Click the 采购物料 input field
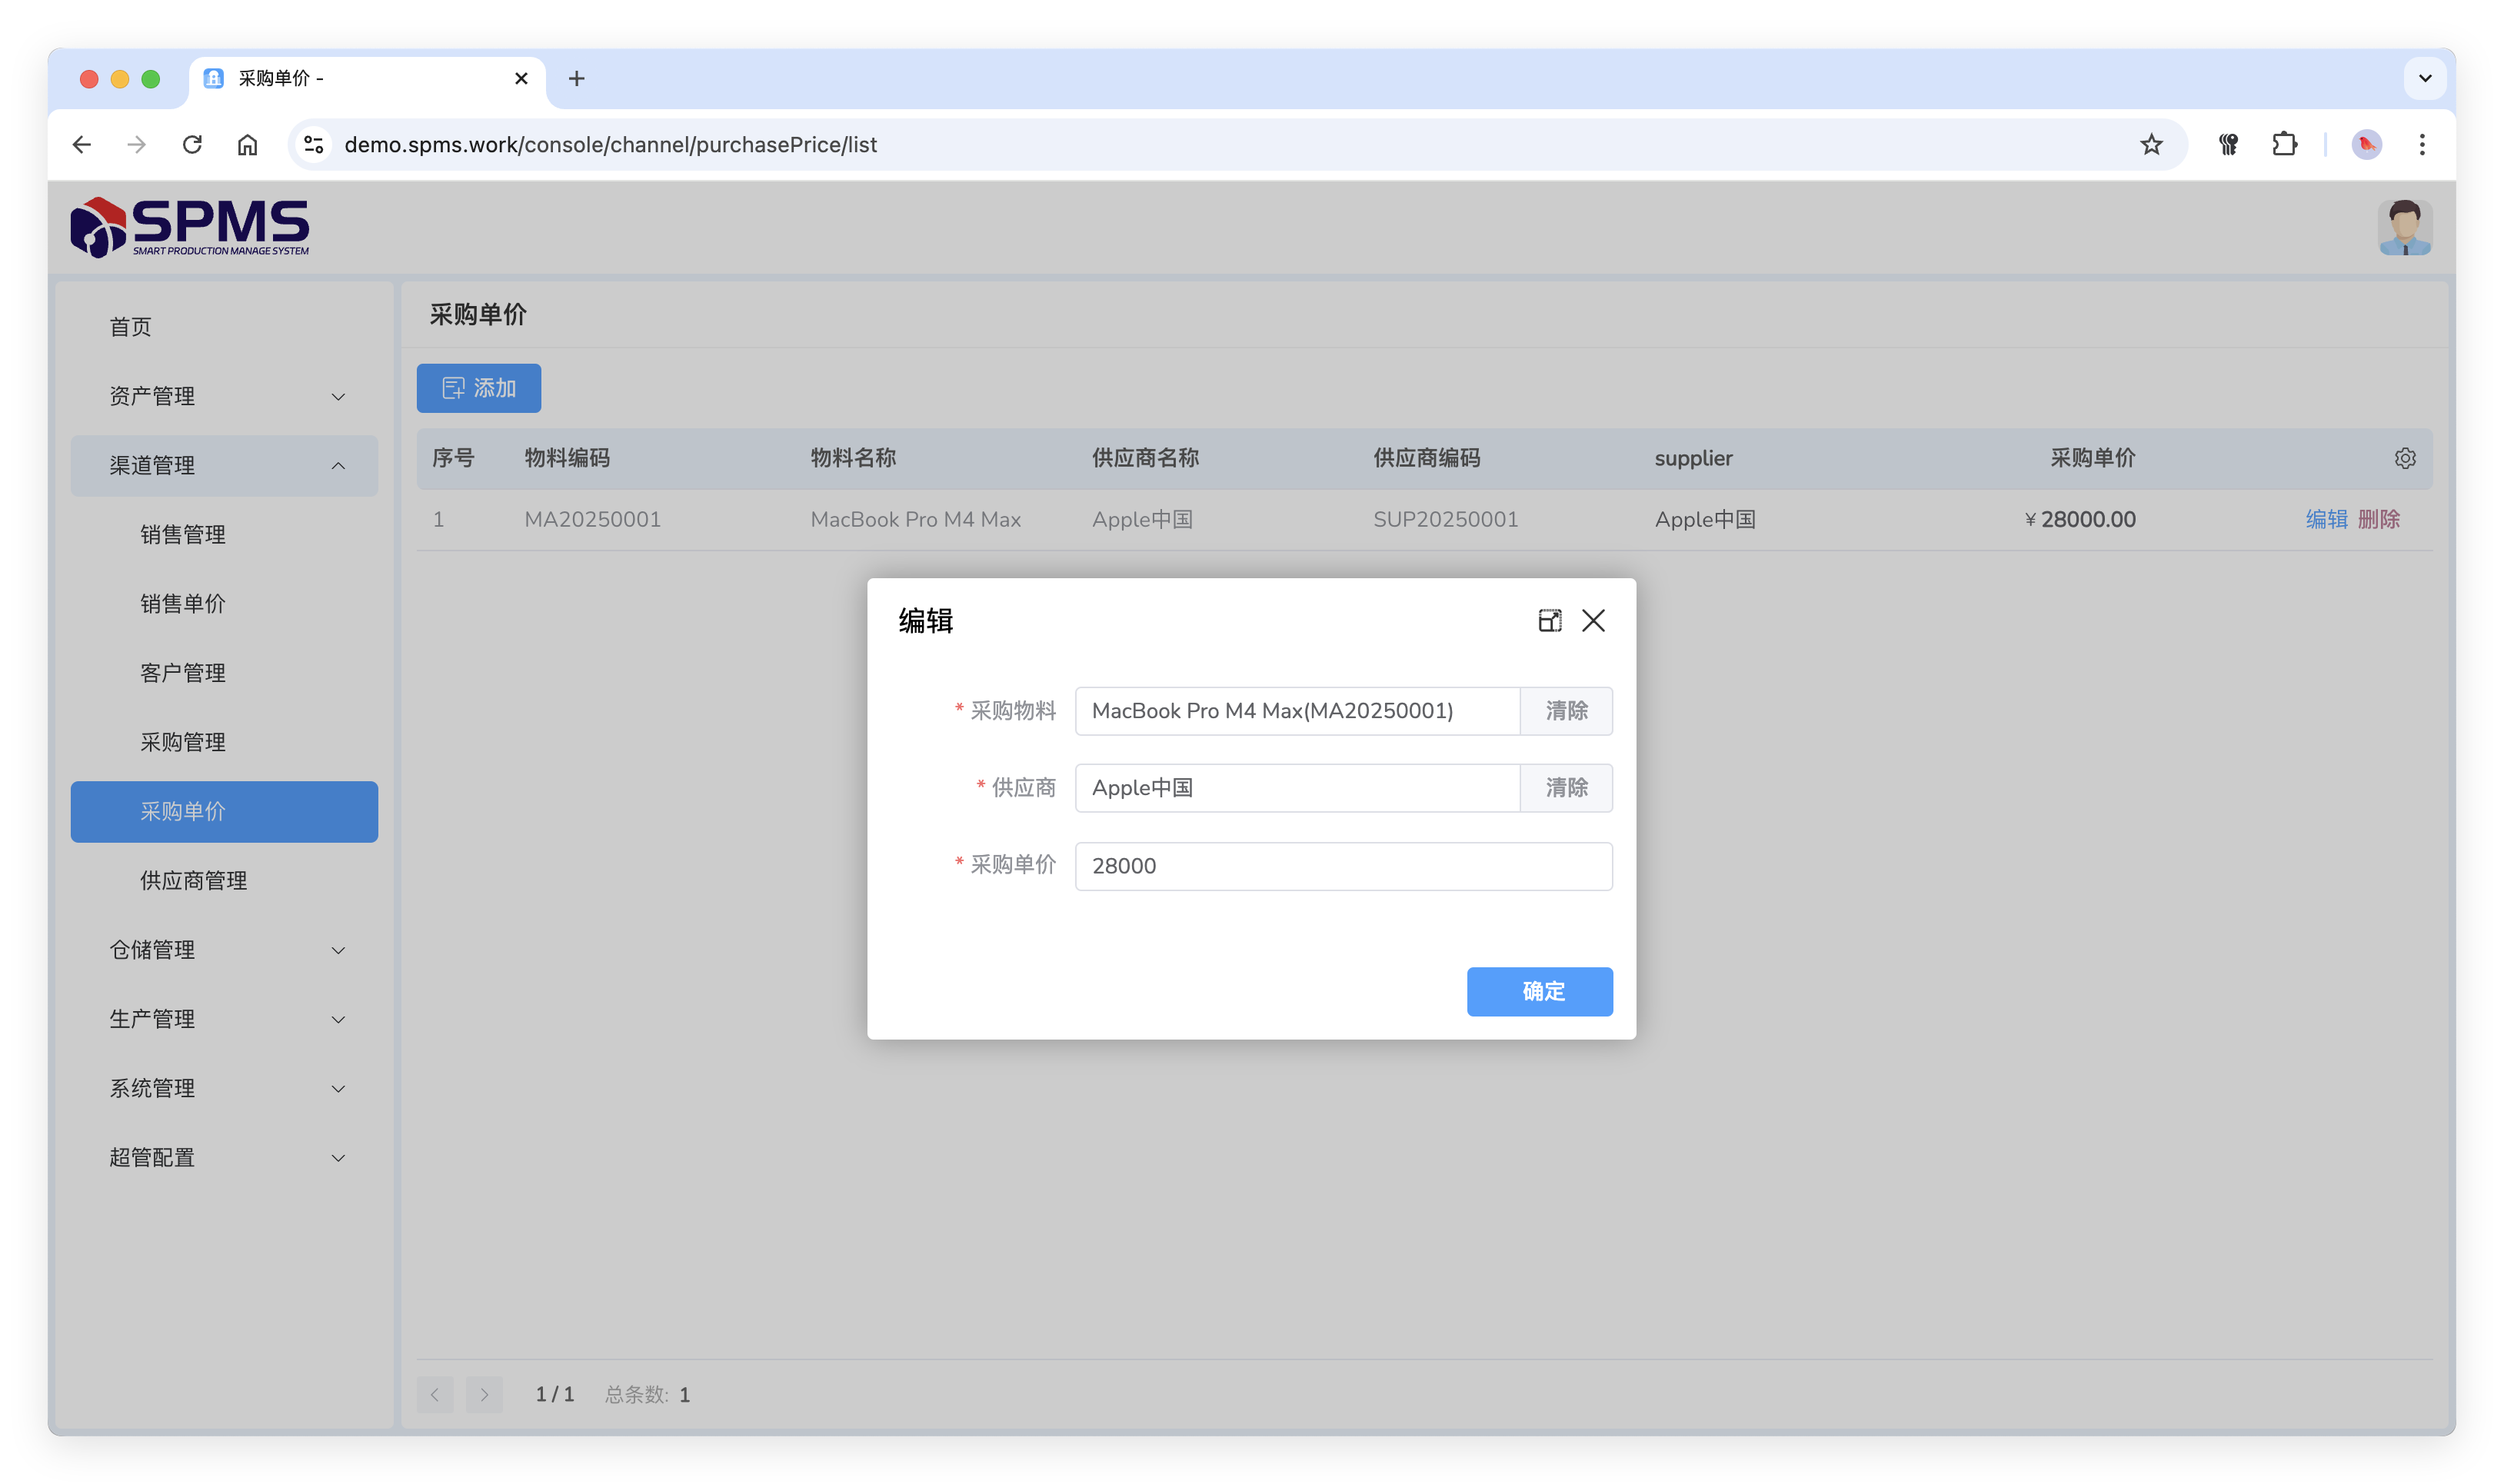The width and height of the screenshot is (2504, 1484). click(x=1297, y=711)
